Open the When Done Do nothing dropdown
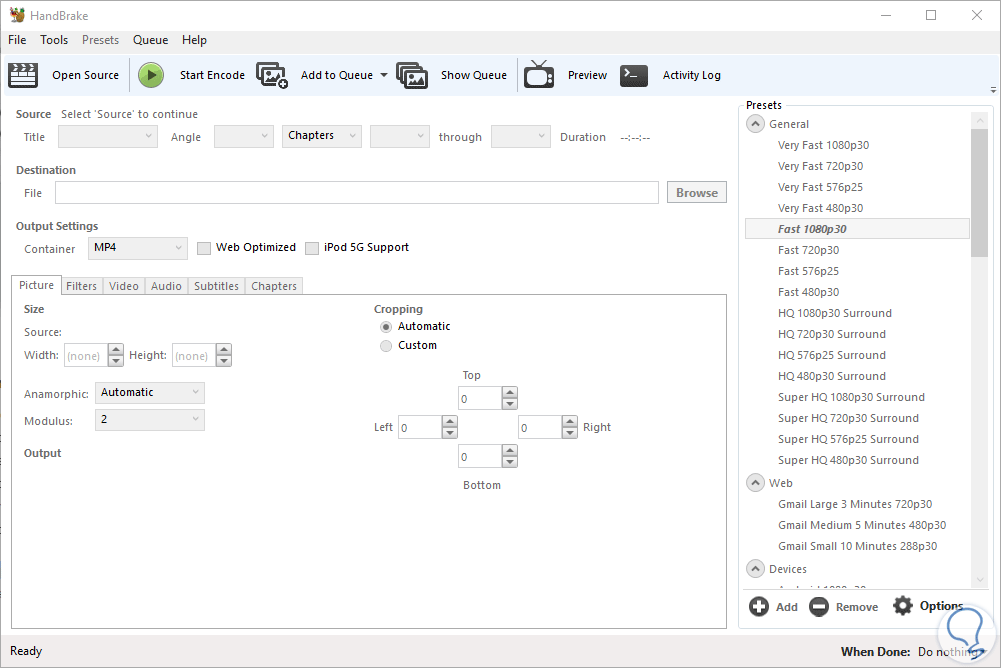 click(x=952, y=651)
